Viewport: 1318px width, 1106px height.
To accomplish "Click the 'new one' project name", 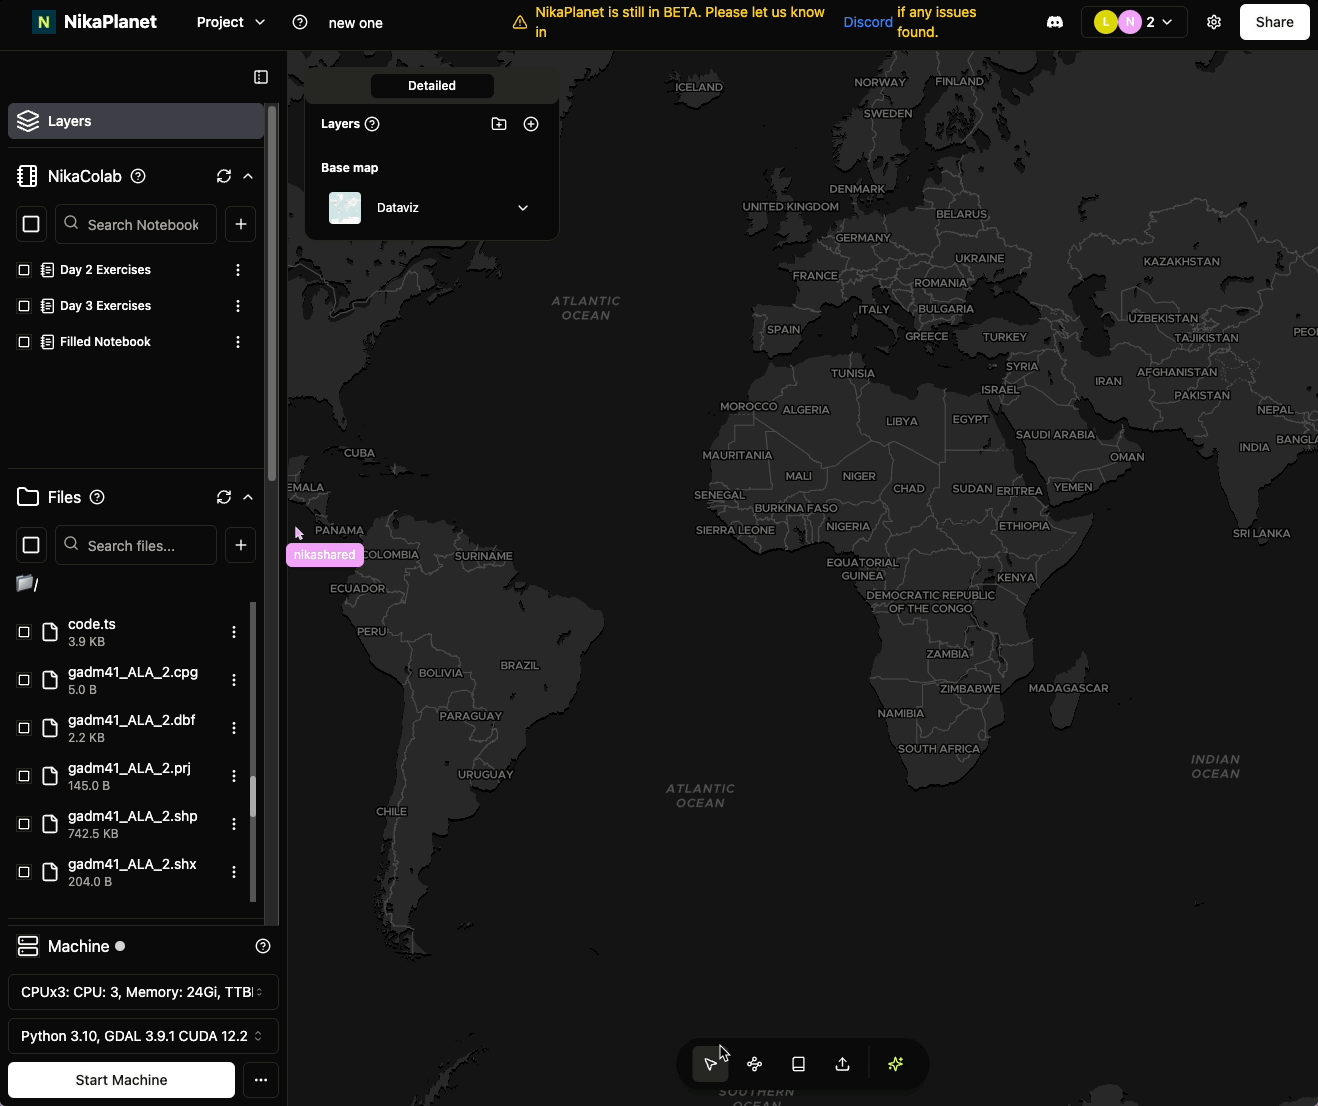I will pos(356,23).
